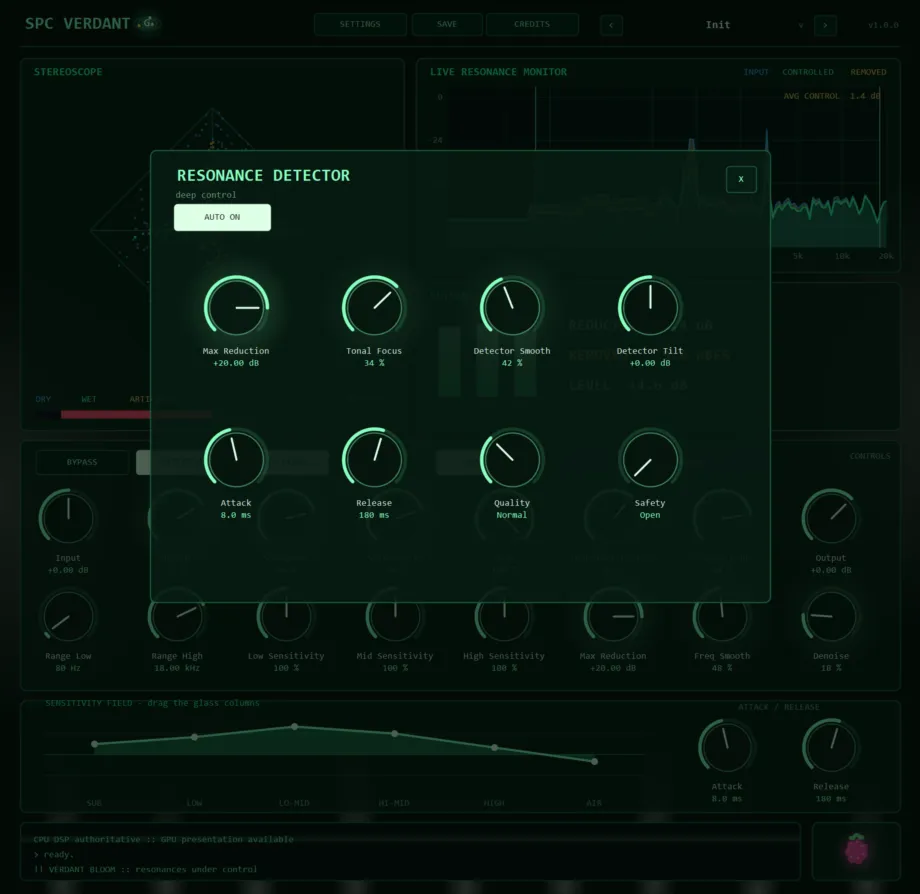
Task: Click the '> ready.' console line
Action: tap(54, 855)
